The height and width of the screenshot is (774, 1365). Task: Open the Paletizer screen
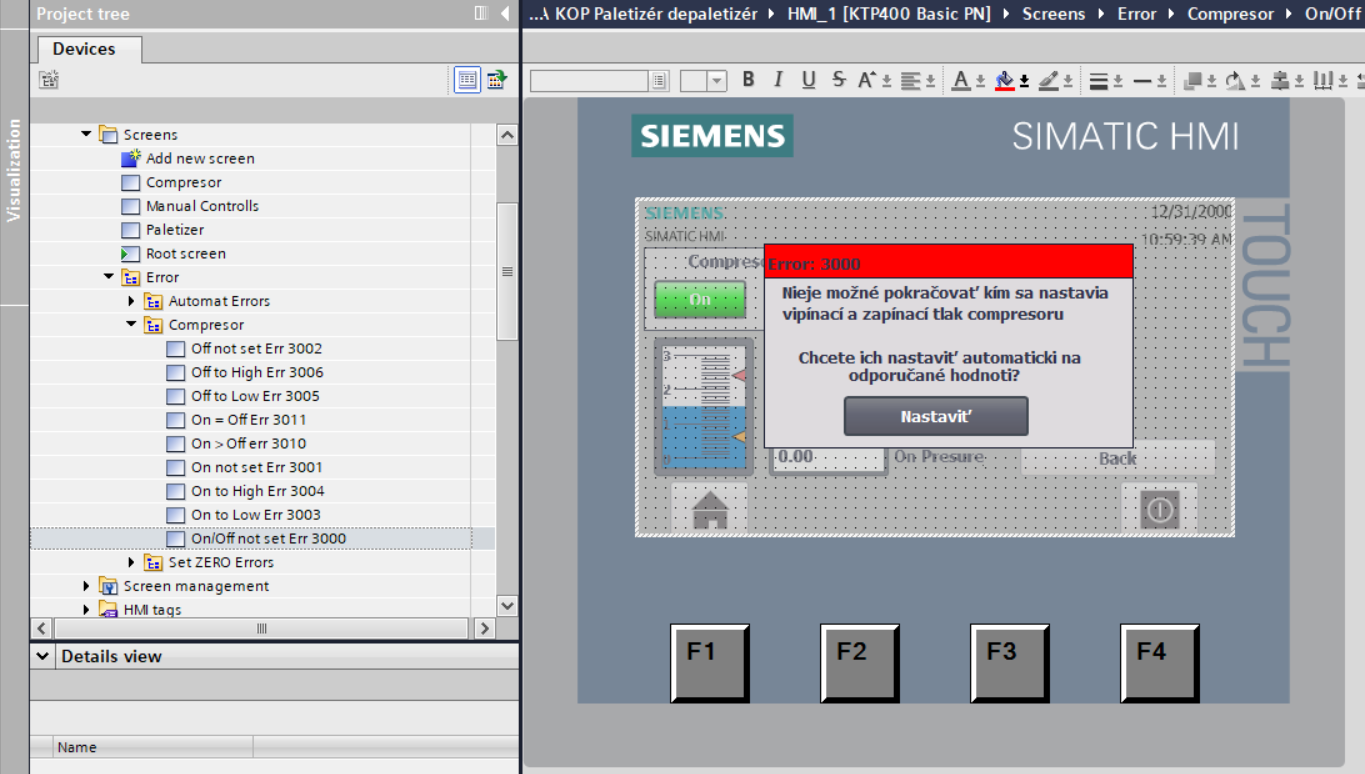175,230
